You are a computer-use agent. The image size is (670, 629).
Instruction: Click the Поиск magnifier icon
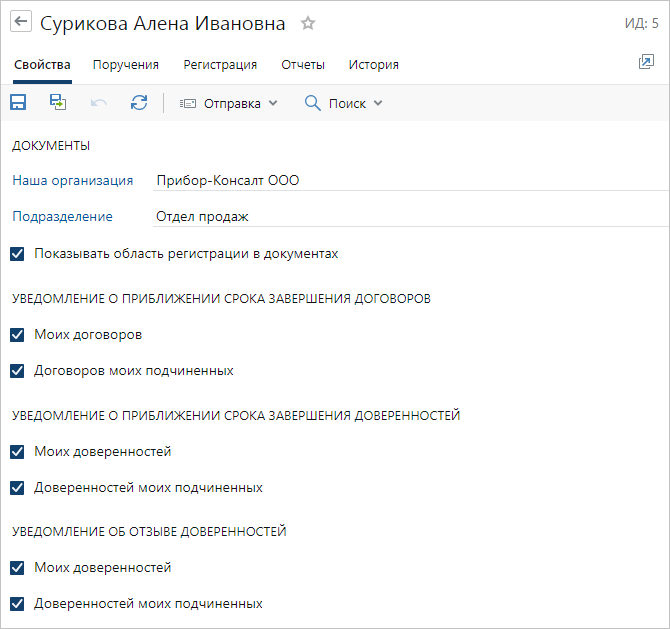313,103
